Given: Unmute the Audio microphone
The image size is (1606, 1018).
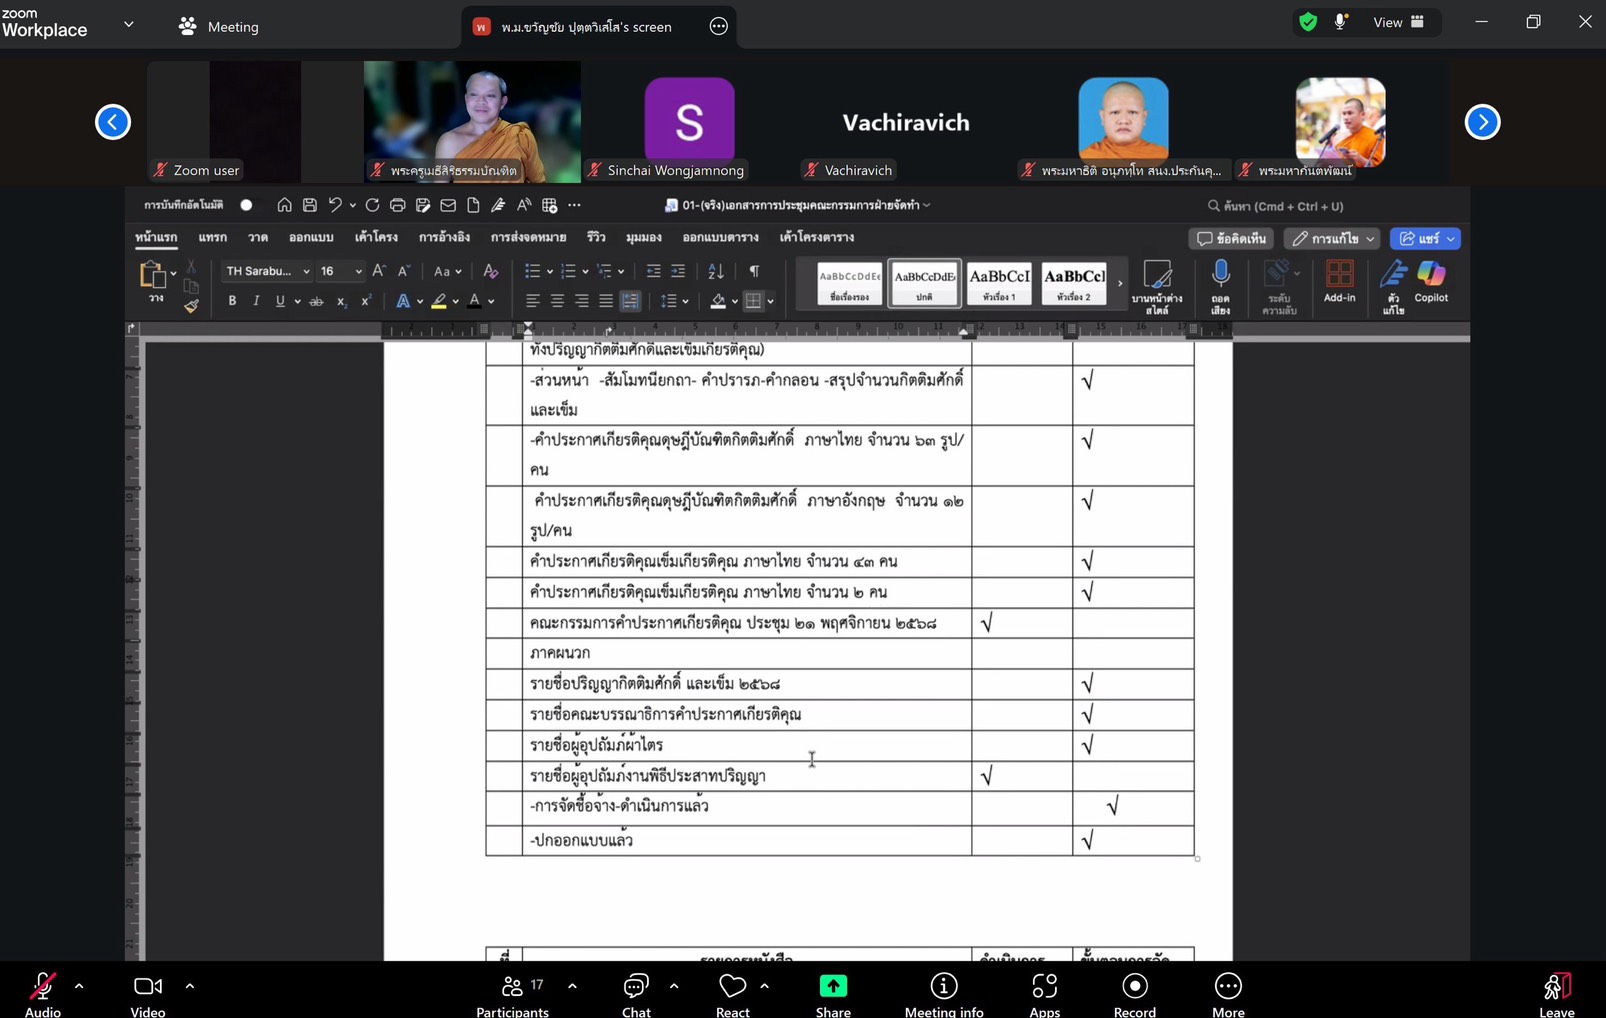Looking at the screenshot, I should click(42, 986).
